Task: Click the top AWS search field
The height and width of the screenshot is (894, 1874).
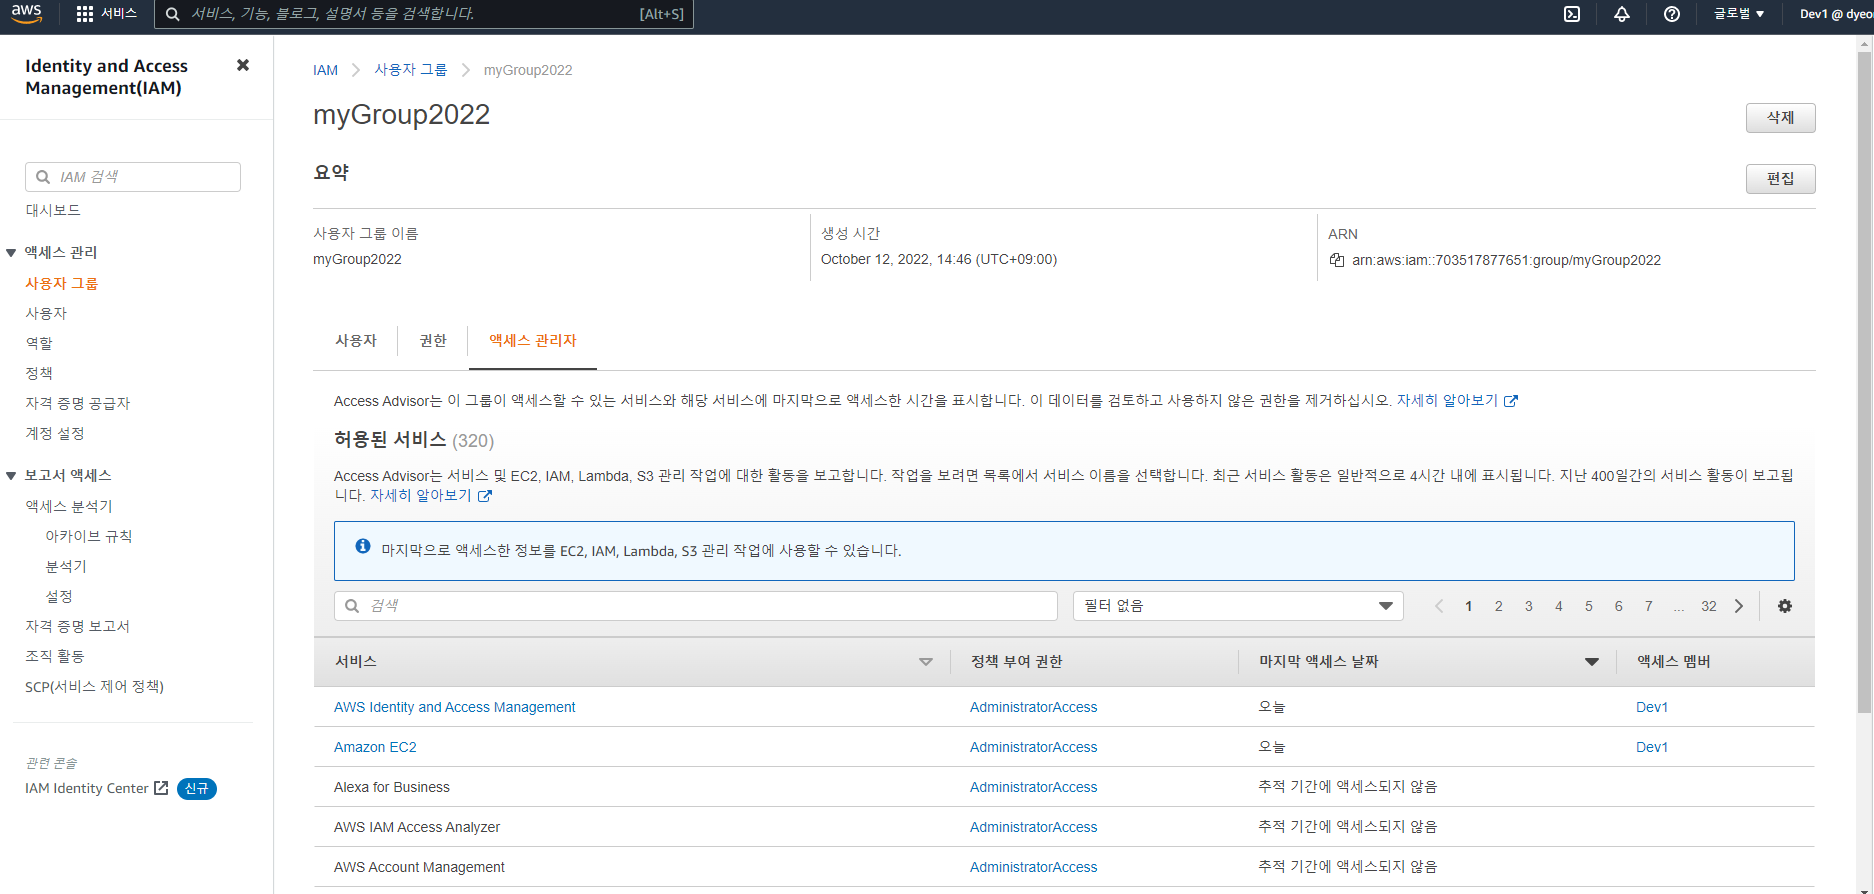Action: coord(424,14)
